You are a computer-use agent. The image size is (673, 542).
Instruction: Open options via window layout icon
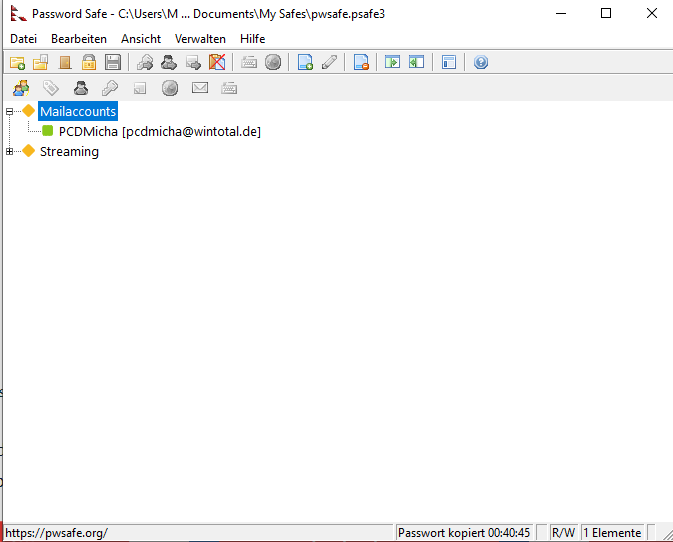coord(449,63)
